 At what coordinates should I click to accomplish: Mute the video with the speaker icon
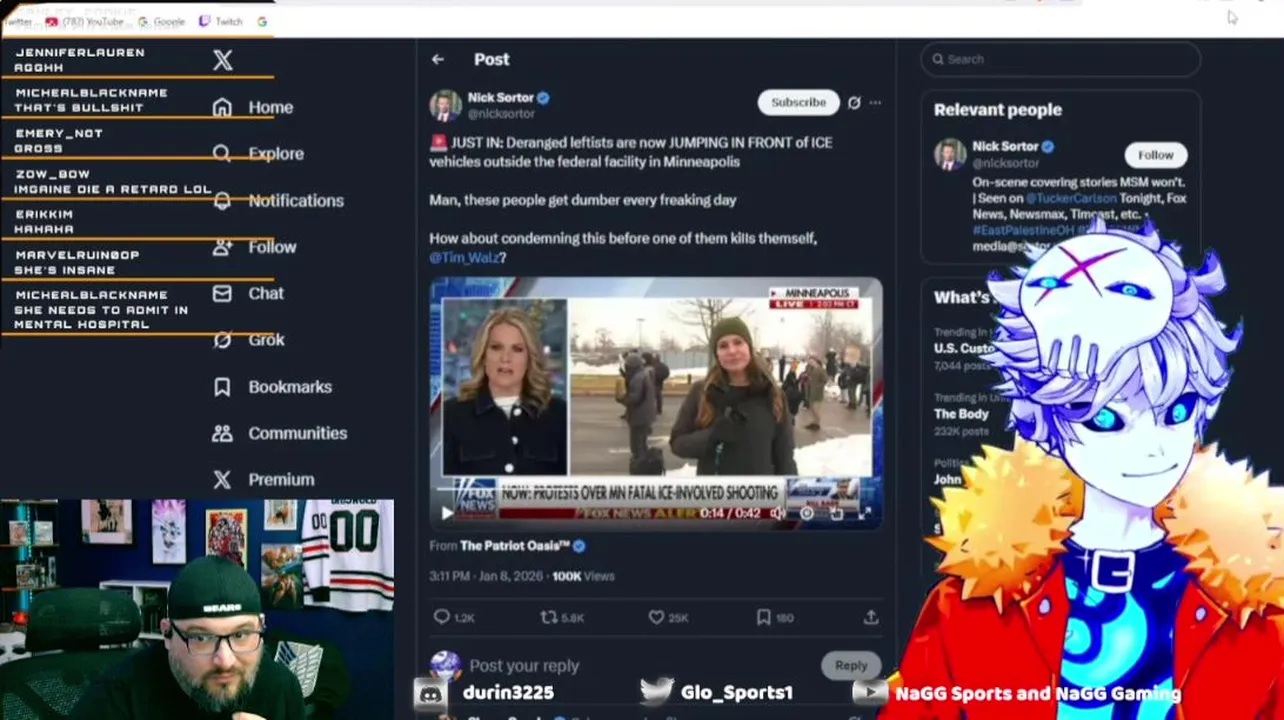point(778,513)
